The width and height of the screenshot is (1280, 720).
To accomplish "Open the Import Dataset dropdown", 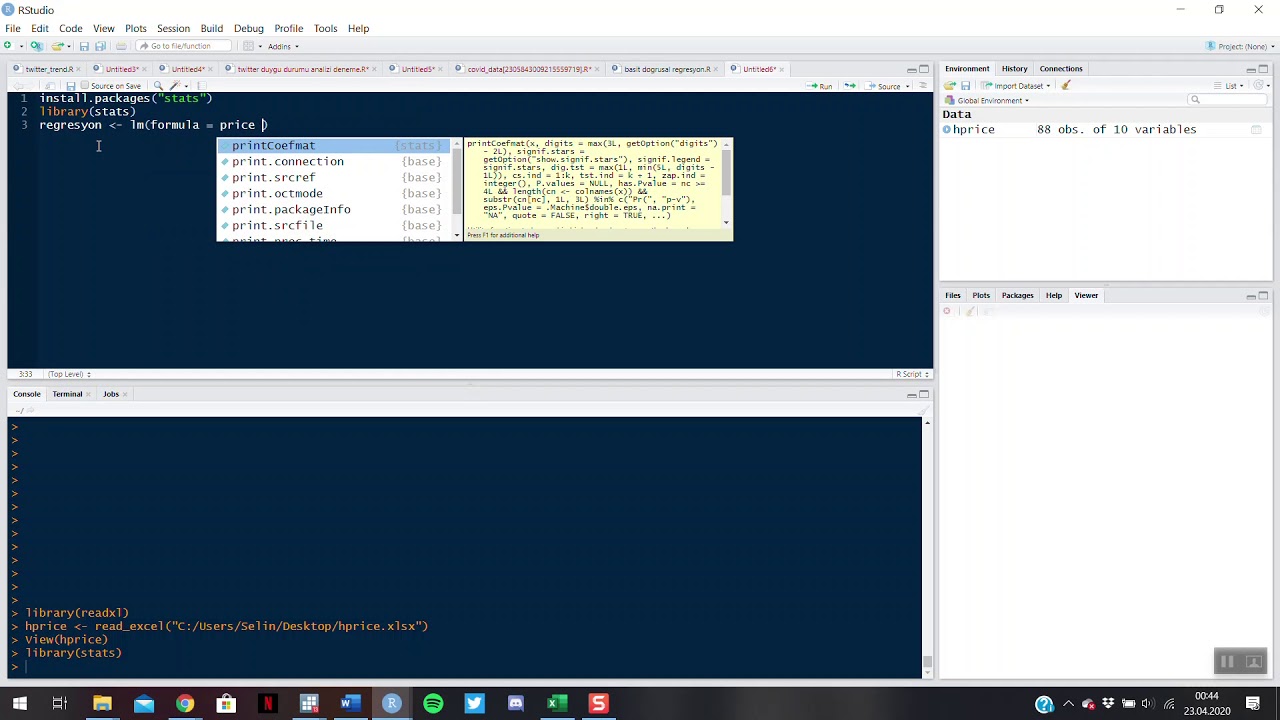I will (1015, 86).
